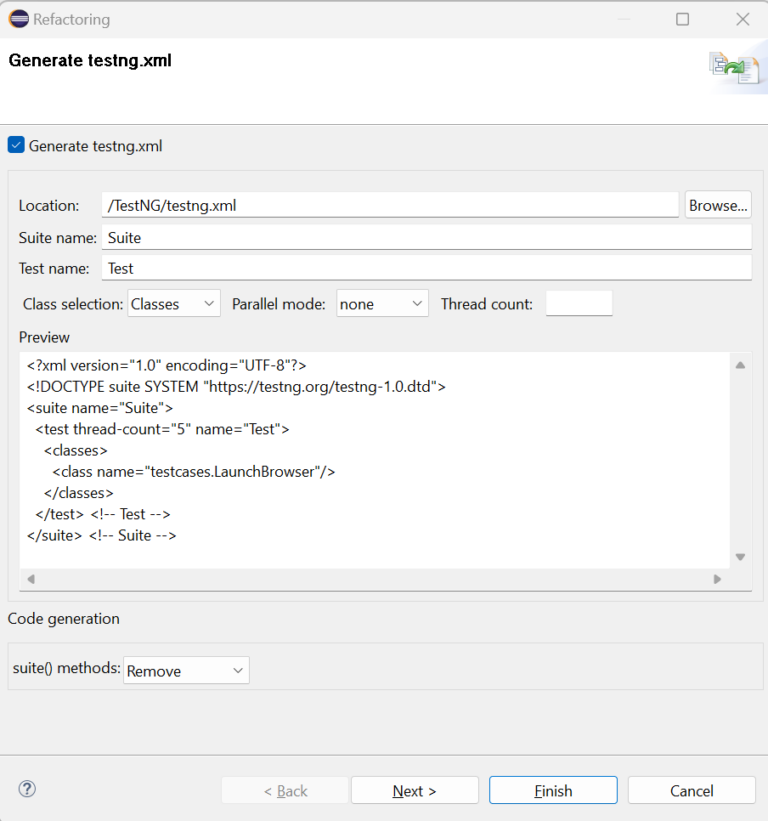Viewport: 768px width, 821px height.
Task: Click the horizontal scrollbar right arrow
Action: [717, 579]
